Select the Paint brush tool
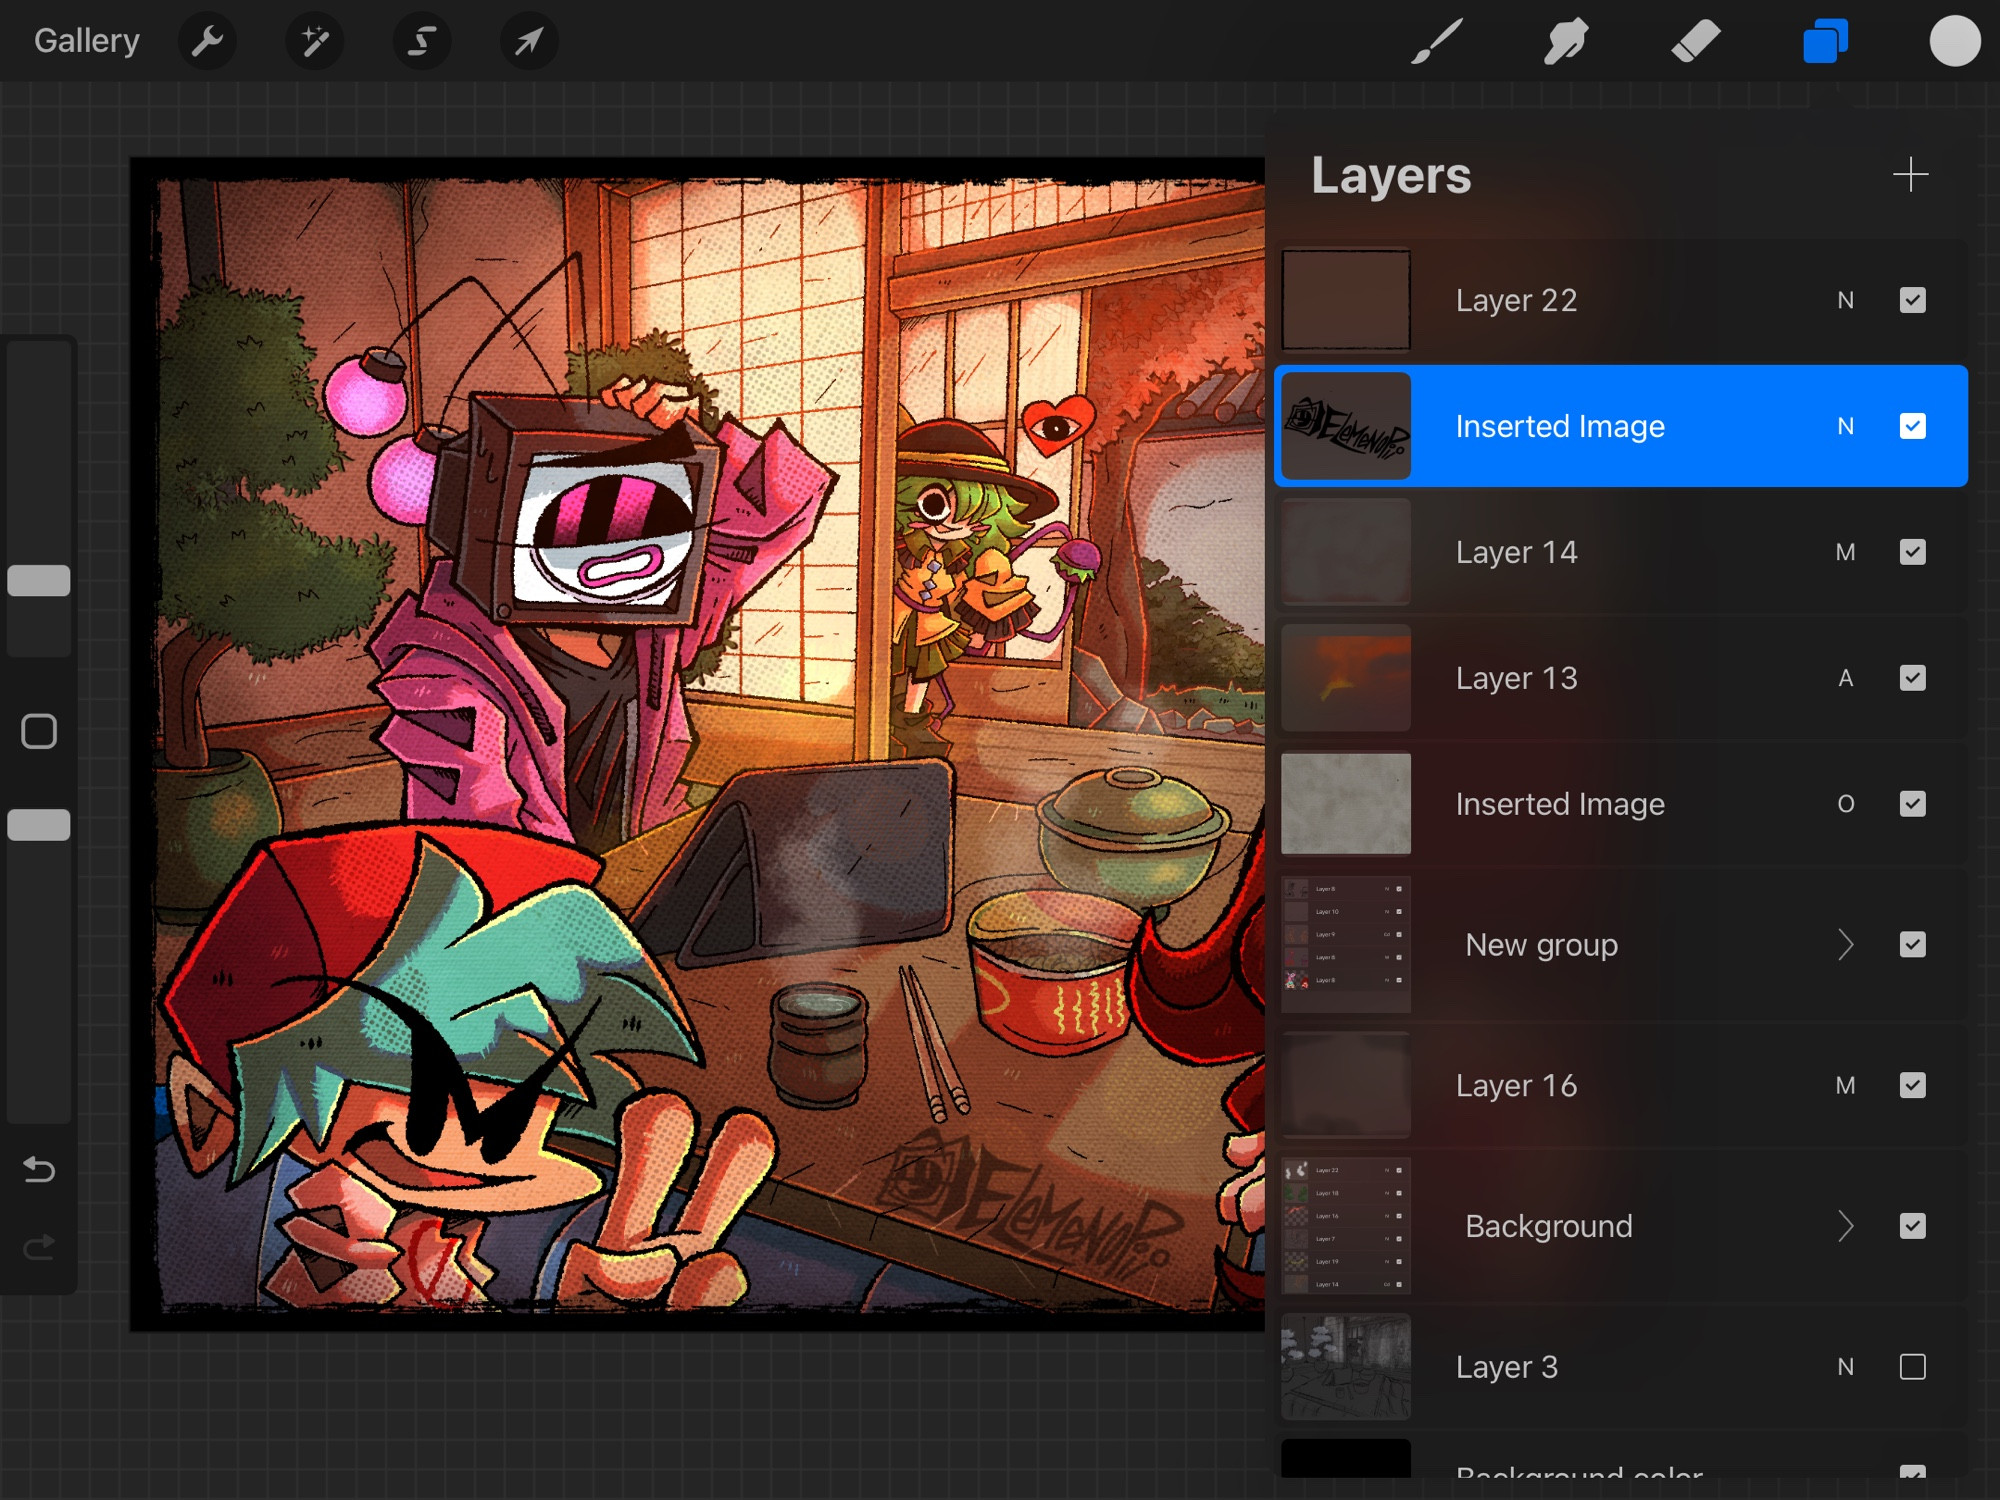The width and height of the screenshot is (2000, 1500). pos(1437,41)
